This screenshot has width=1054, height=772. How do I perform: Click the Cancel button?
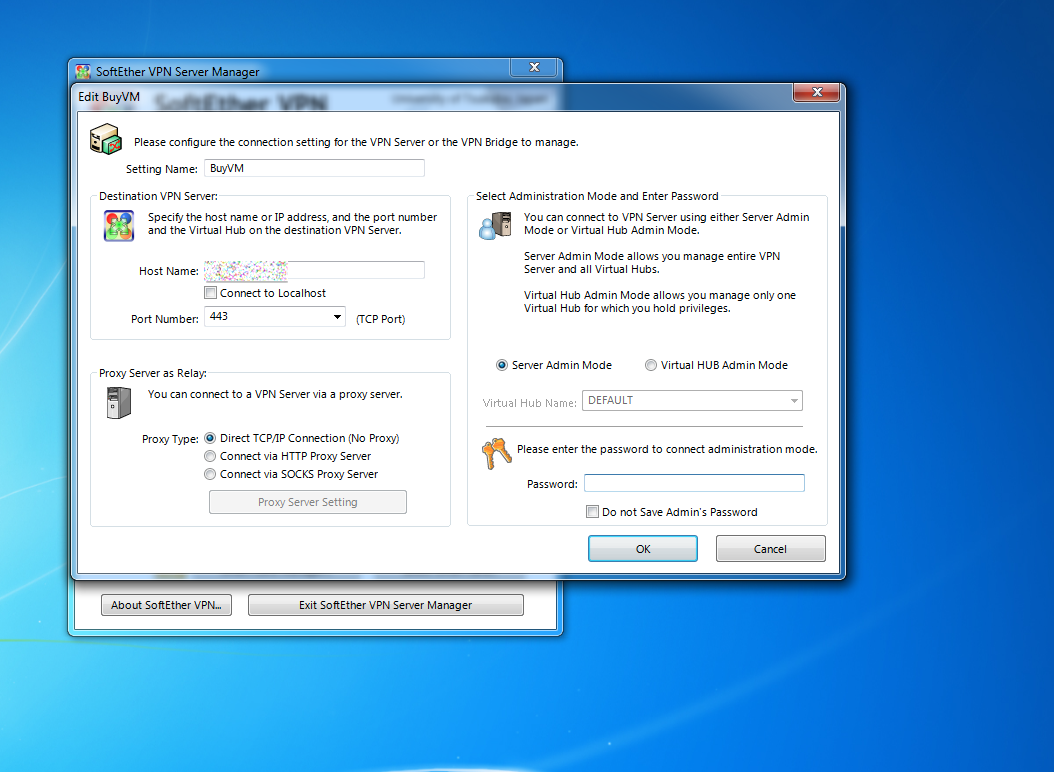770,549
